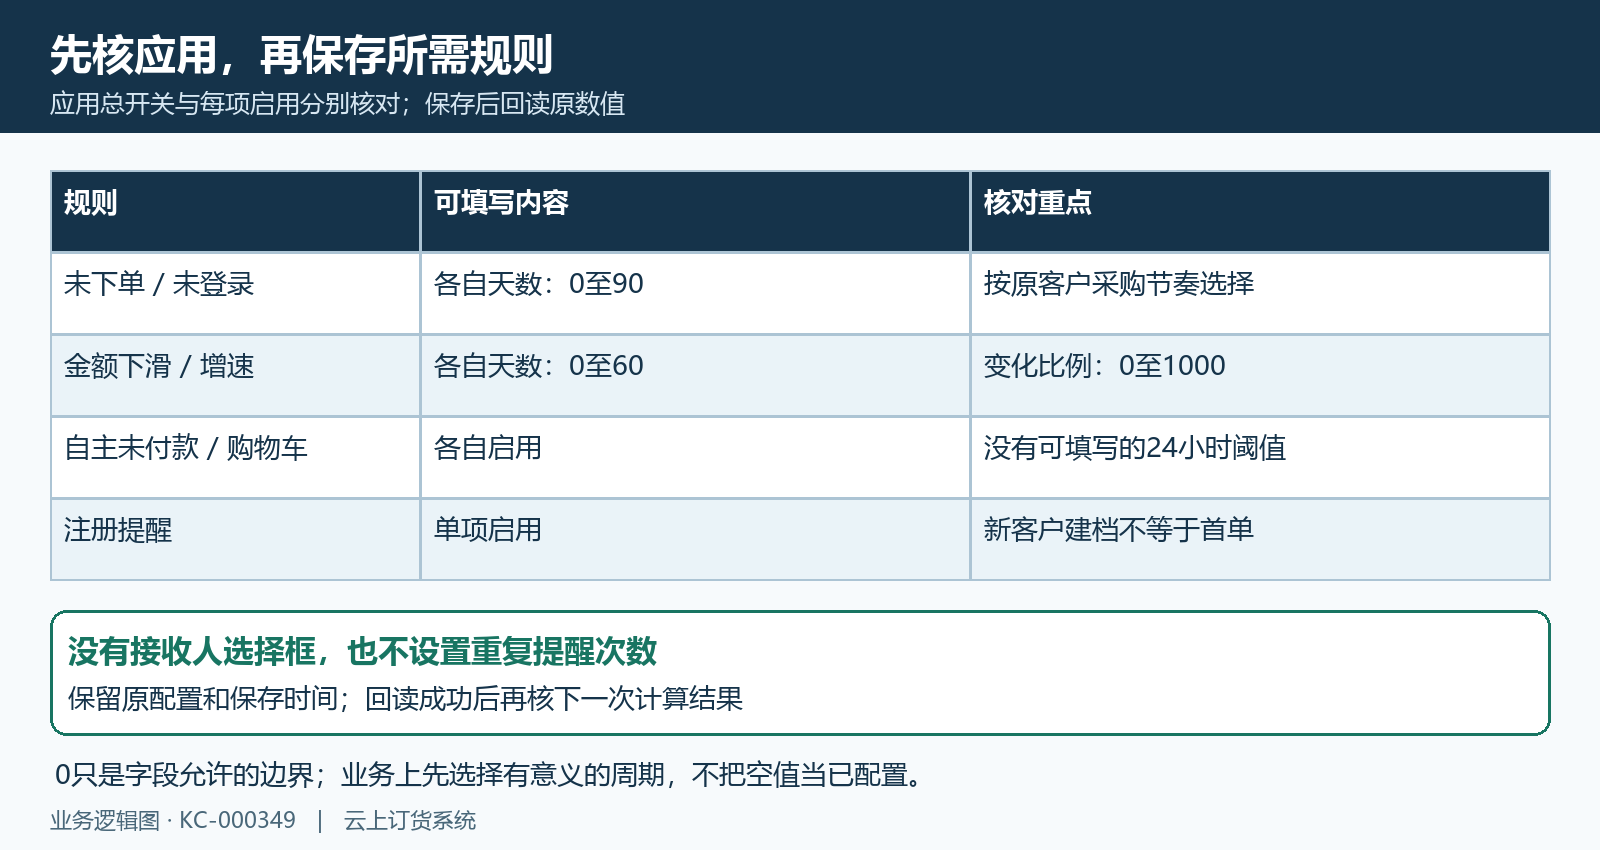This screenshot has width=1600, height=850.
Task: Click the 各自启用 cell
Action: tap(695, 458)
